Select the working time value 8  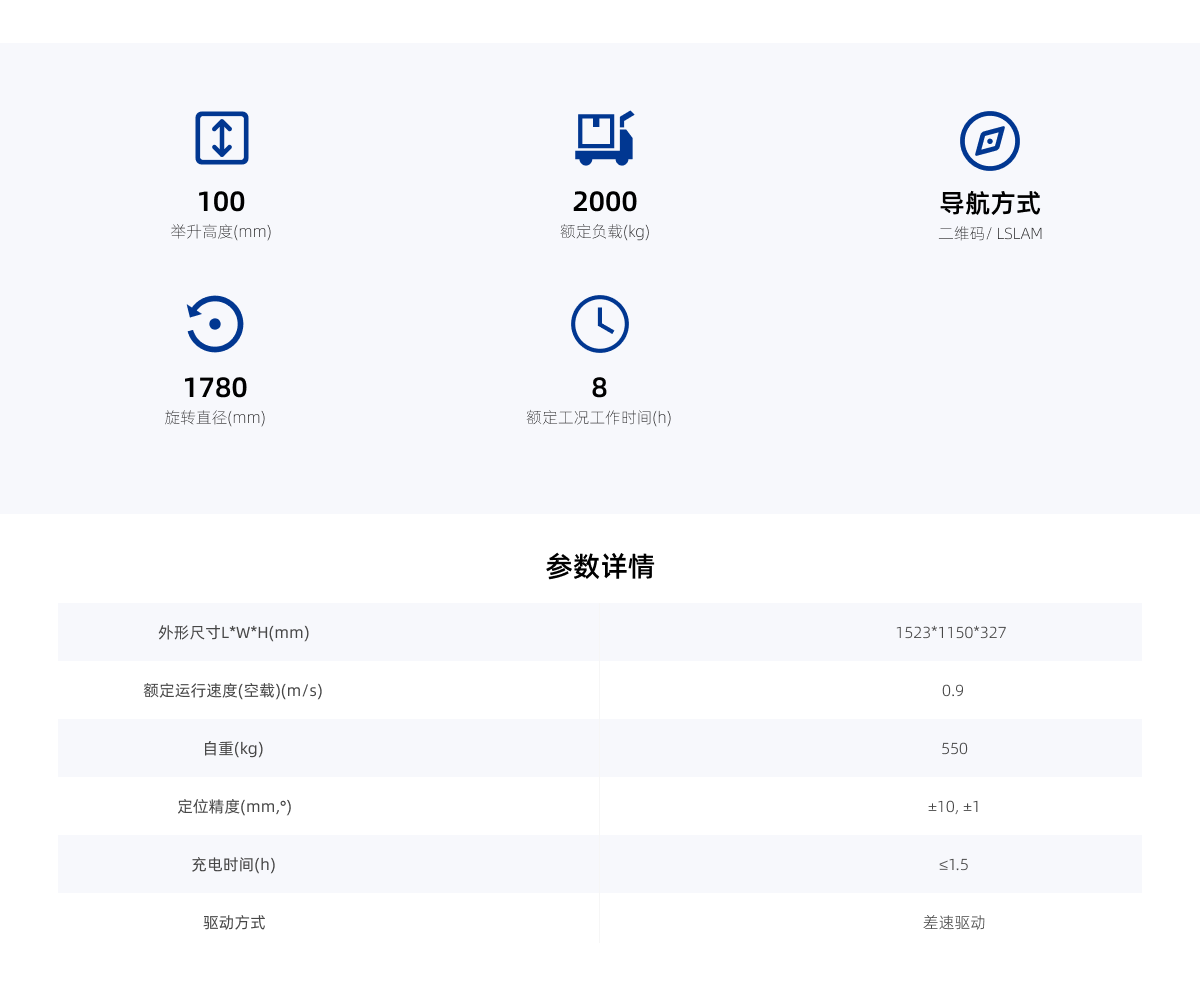[x=599, y=388]
